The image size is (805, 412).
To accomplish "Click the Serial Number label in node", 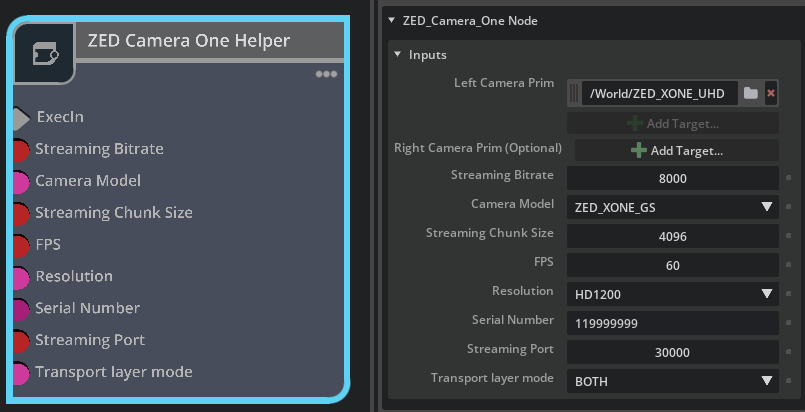I will click(x=87, y=308).
